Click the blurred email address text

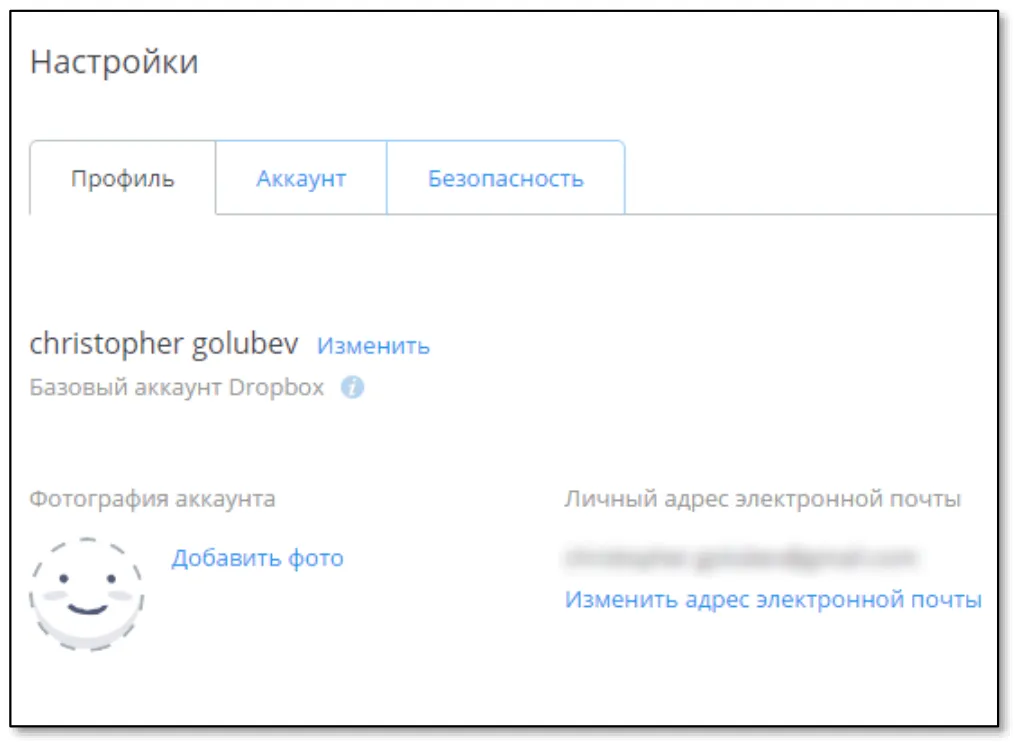pos(742,558)
